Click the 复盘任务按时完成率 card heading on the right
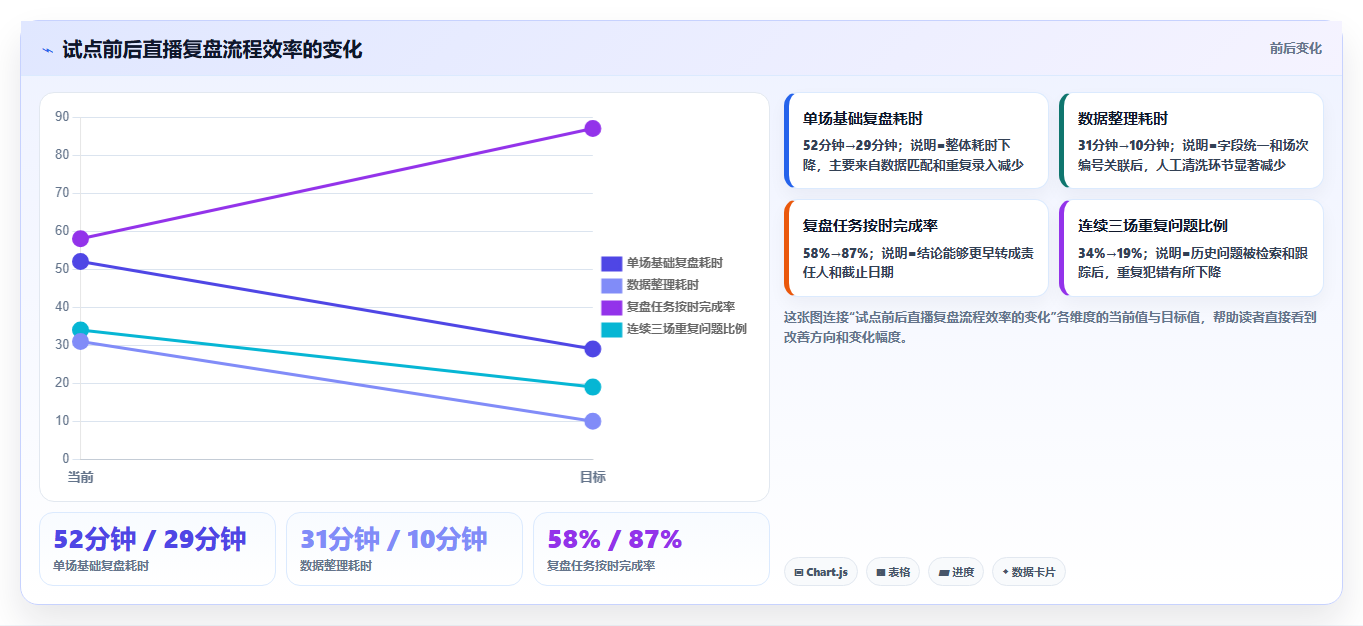 870,225
